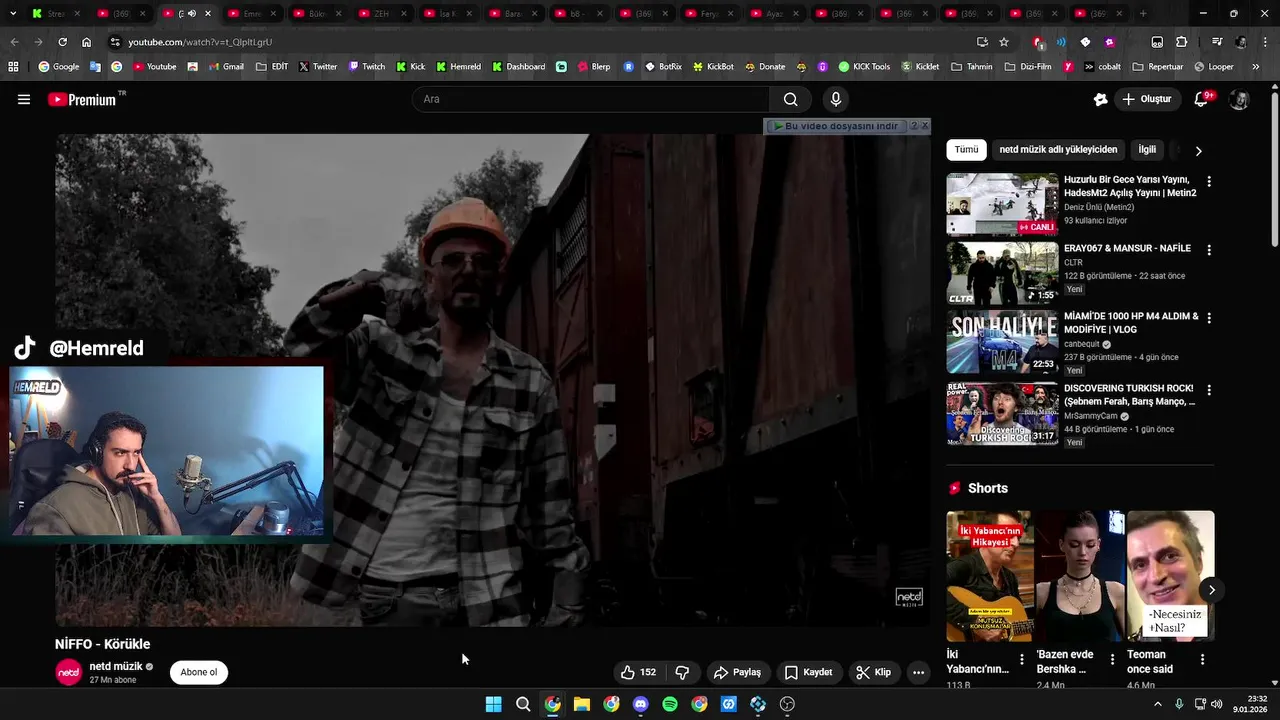Create a clip with Klip

point(873,672)
